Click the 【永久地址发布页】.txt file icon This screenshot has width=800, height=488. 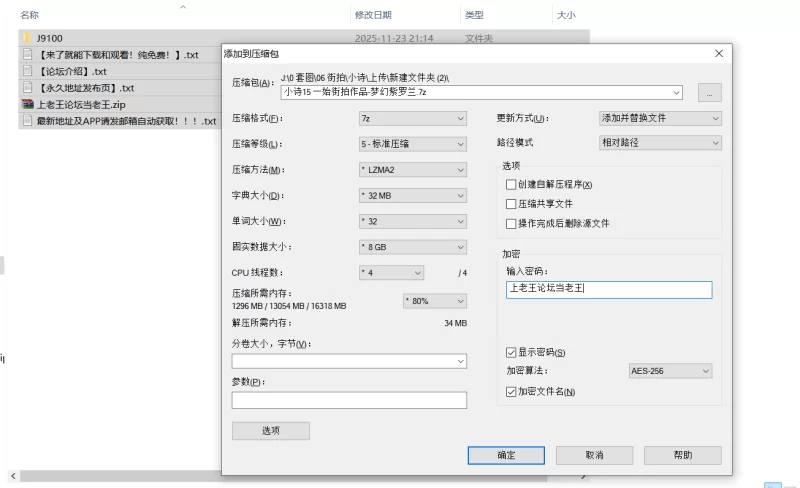pos(27,88)
